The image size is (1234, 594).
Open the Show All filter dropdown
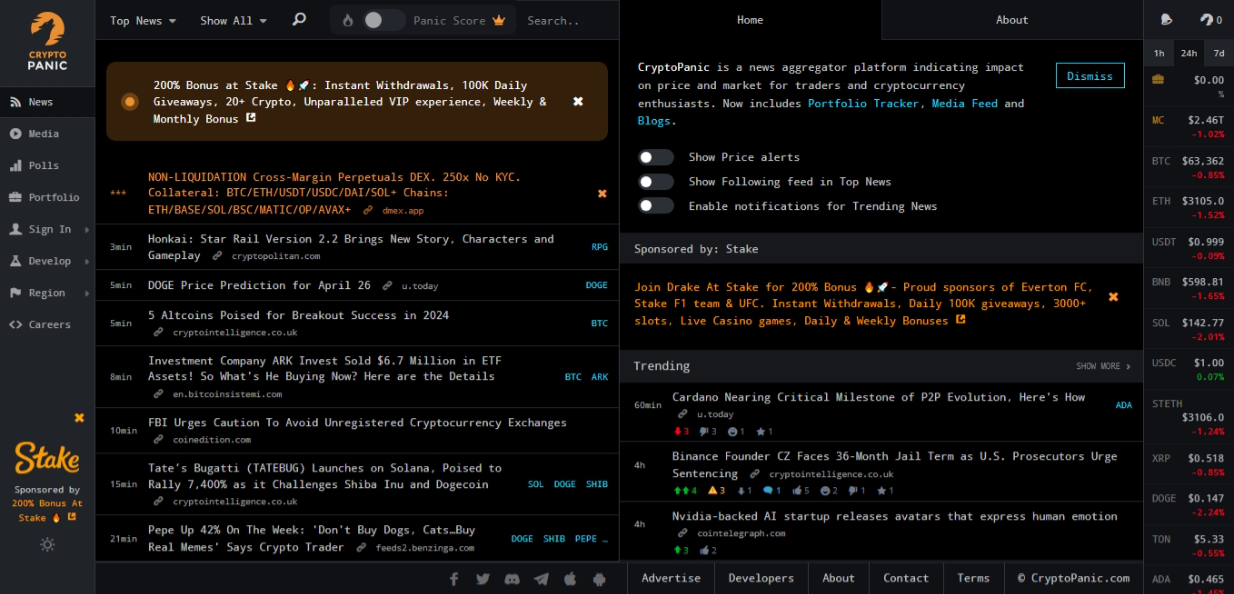pos(234,20)
